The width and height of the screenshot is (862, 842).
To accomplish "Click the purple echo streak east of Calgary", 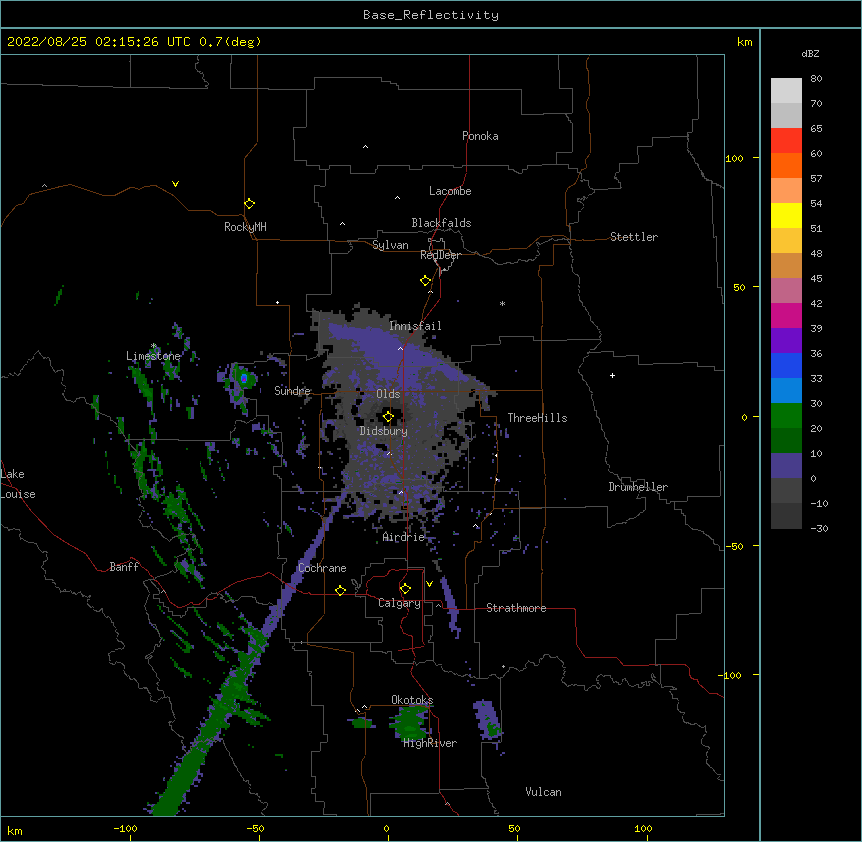I will pyautogui.click(x=450, y=606).
